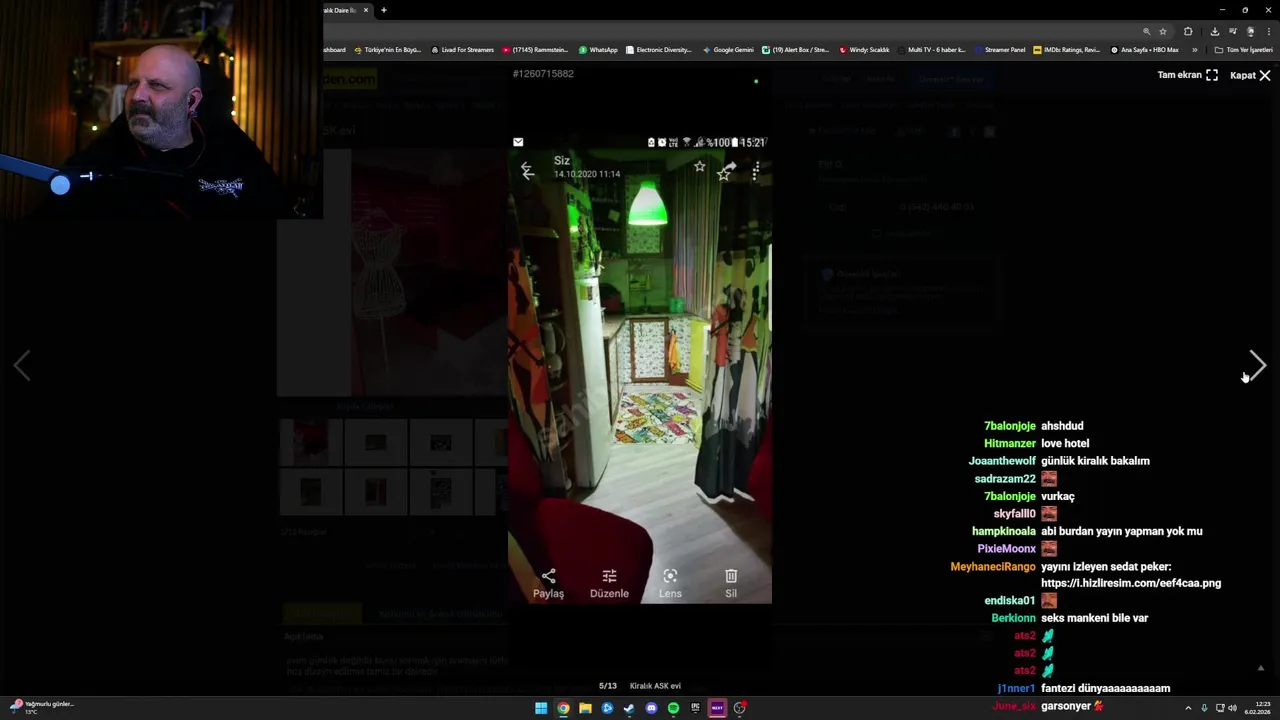Image resolution: width=1280 pixels, height=720 pixels.
Task: Expand the hidden system tray icons
Action: coord(1188,708)
